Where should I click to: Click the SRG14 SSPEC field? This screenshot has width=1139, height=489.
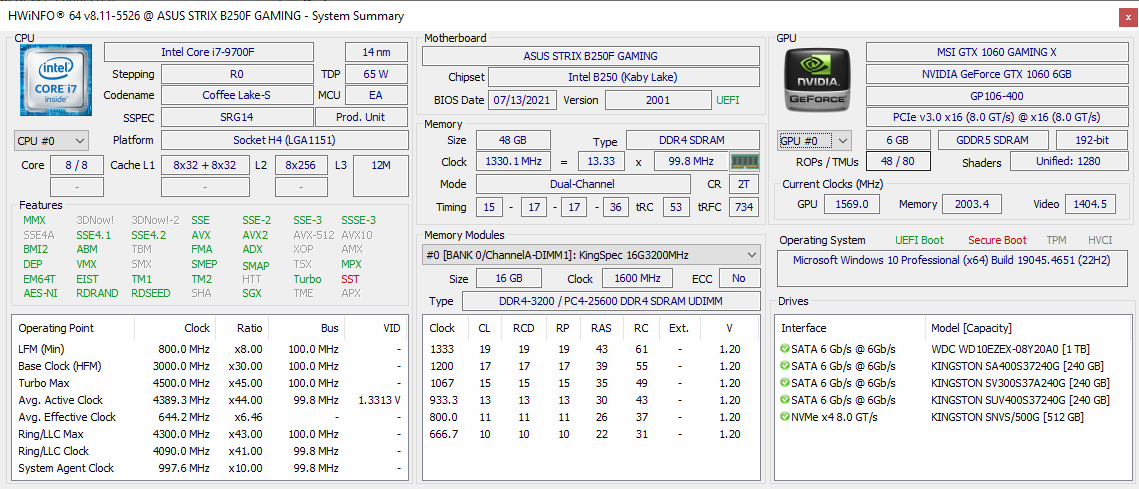[237, 117]
